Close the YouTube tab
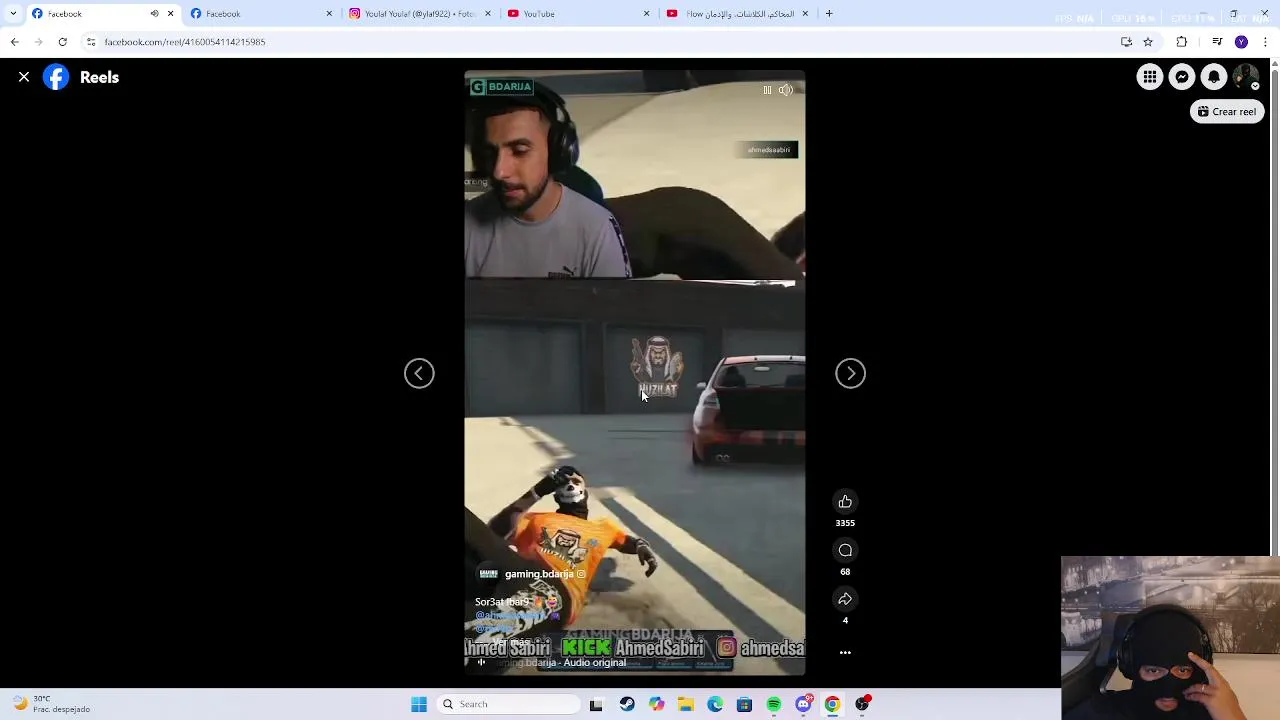This screenshot has width=1280, height=720. tap(647, 14)
